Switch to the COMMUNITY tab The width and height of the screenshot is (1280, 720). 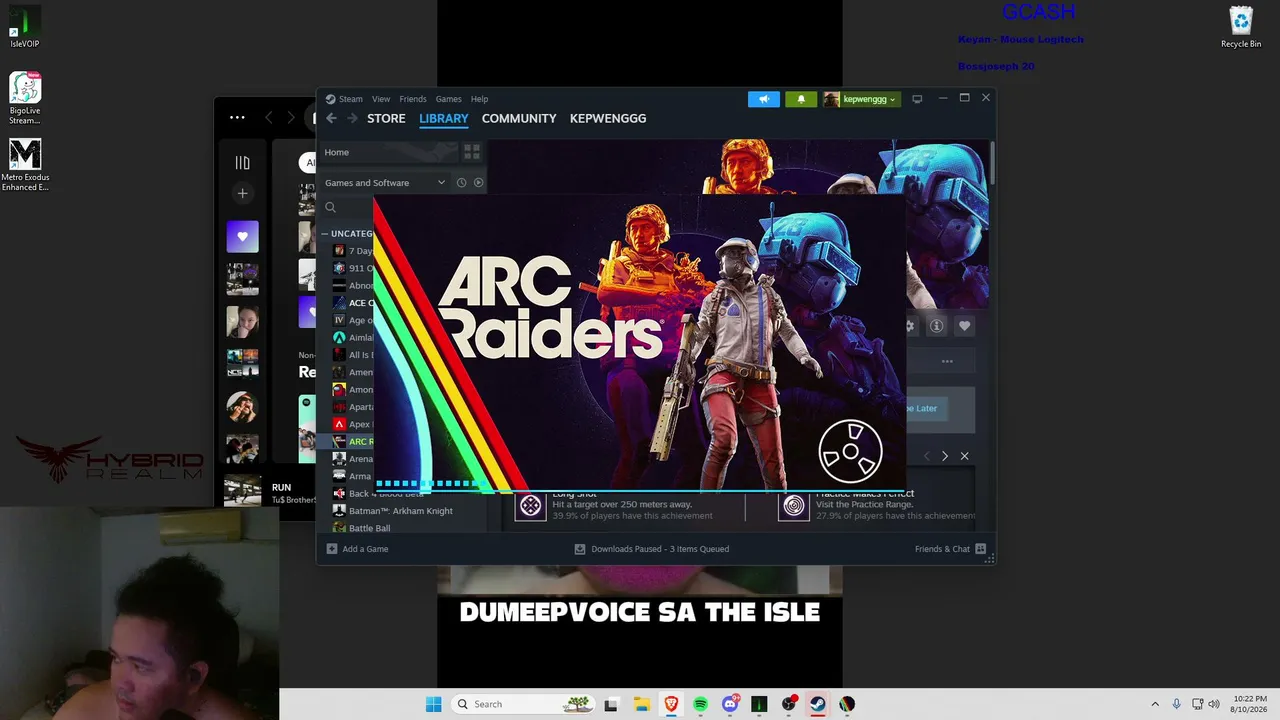tap(519, 118)
